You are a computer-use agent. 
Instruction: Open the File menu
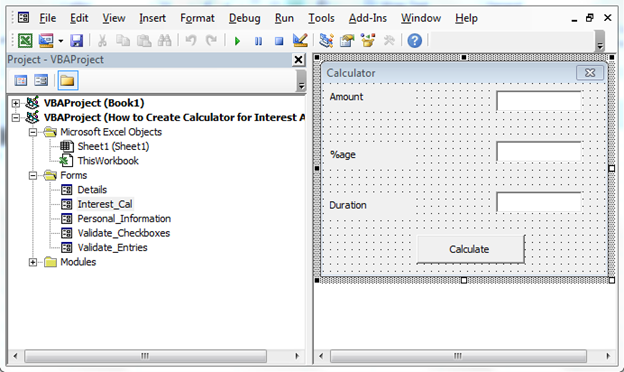[47, 18]
